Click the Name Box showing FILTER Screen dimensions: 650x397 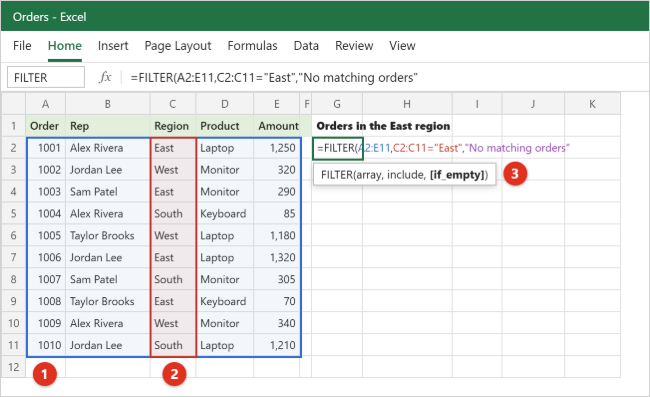click(46, 77)
